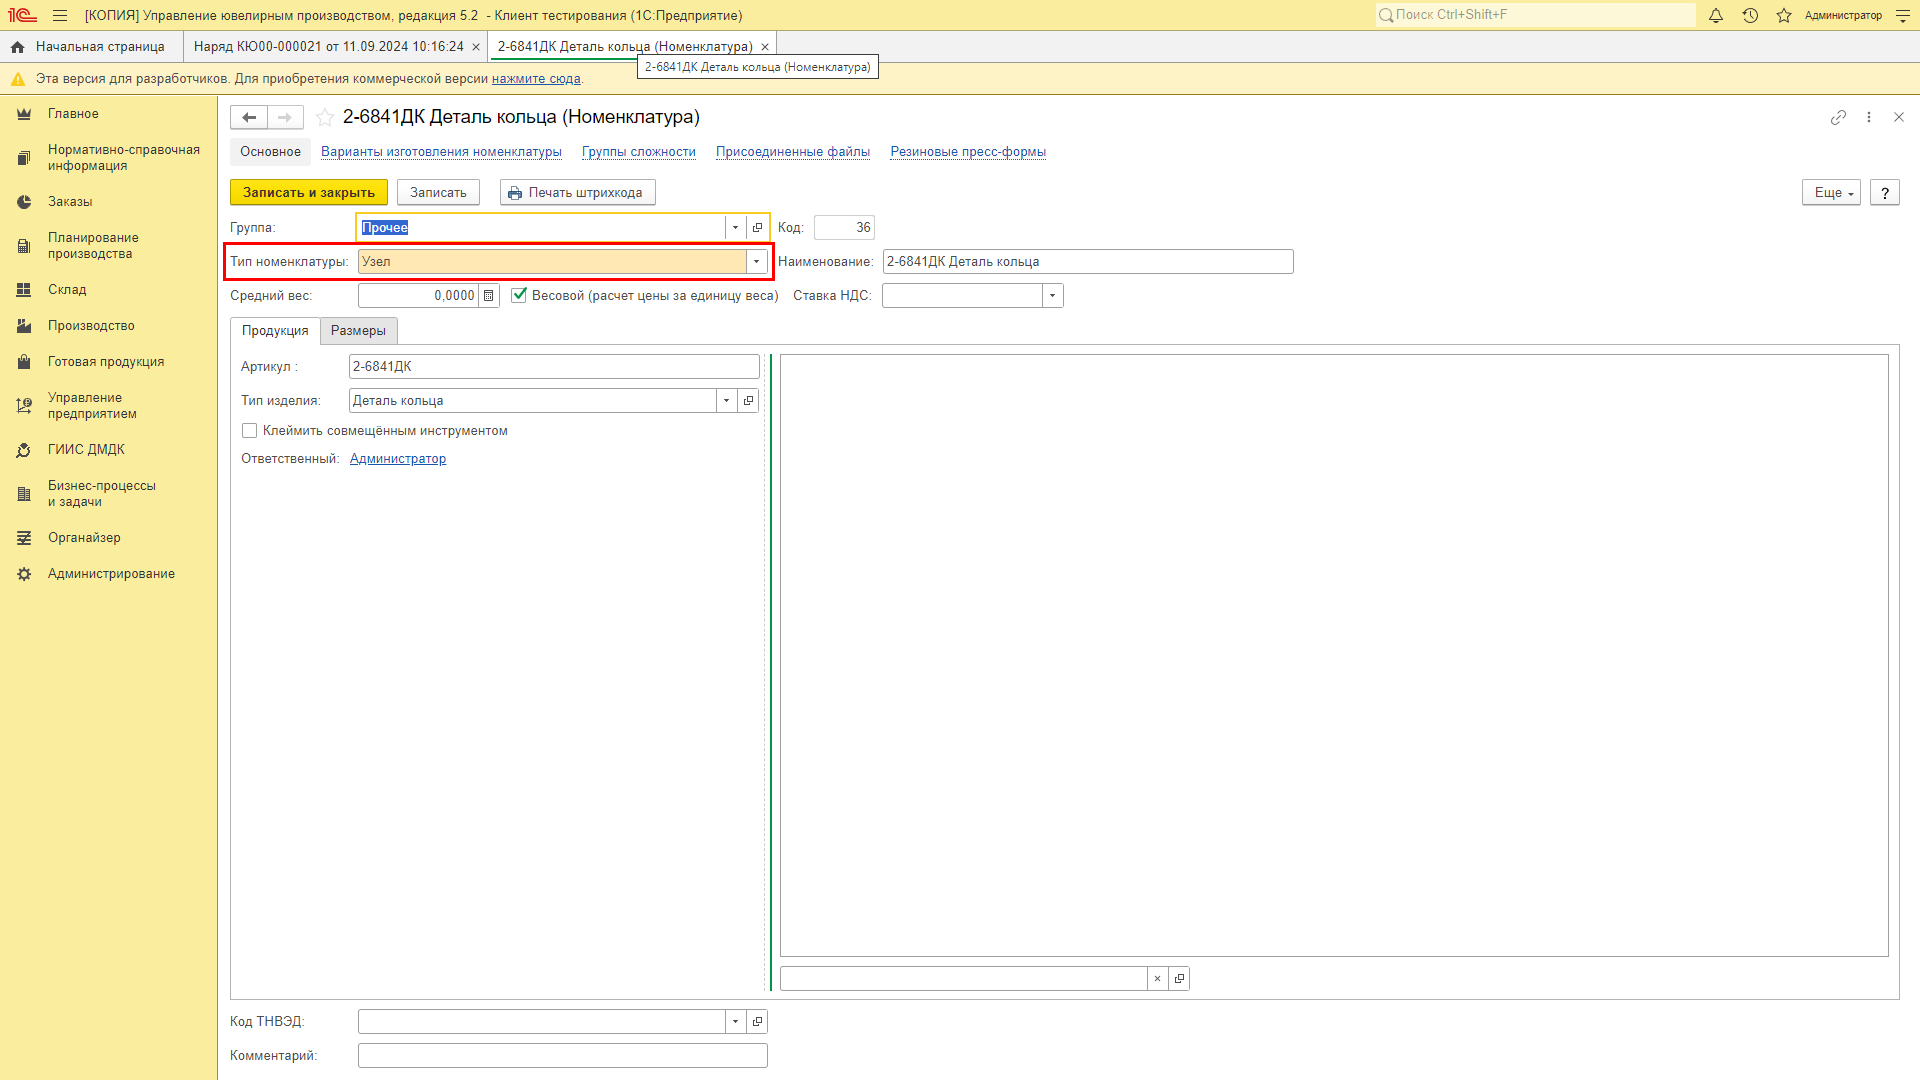Add this item to favorites star
The height and width of the screenshot is (1080, 1920).
pyautogui.click(x=325, y=118)
